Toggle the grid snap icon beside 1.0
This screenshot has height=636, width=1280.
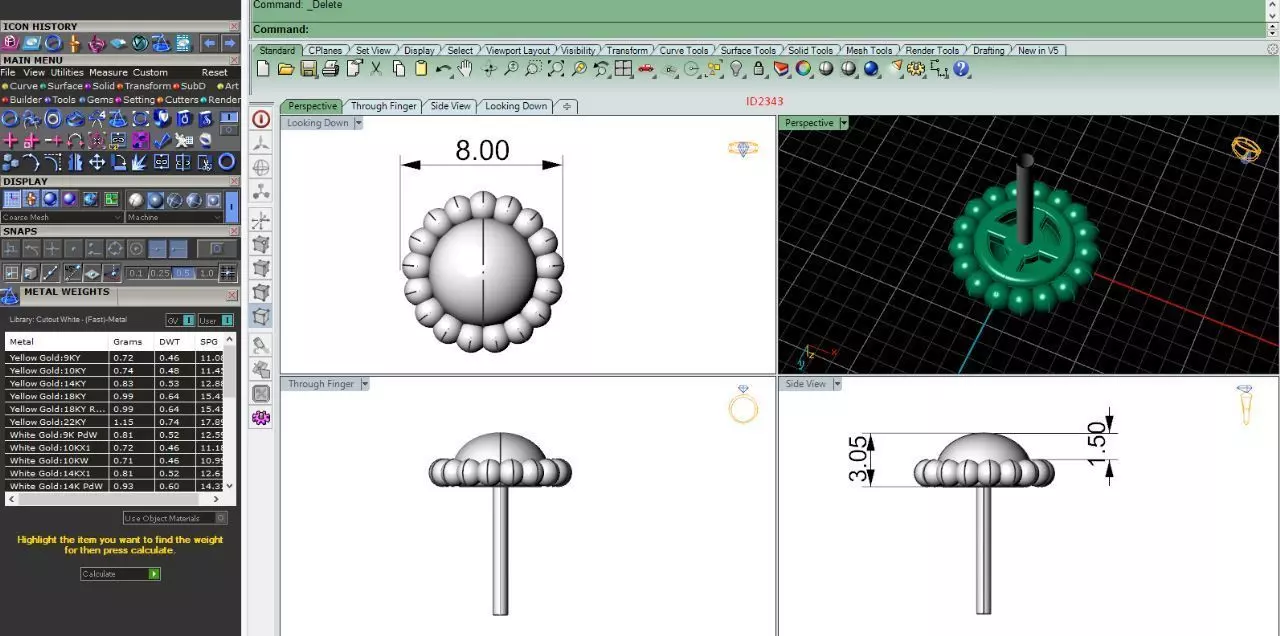[x=228, y=273]
